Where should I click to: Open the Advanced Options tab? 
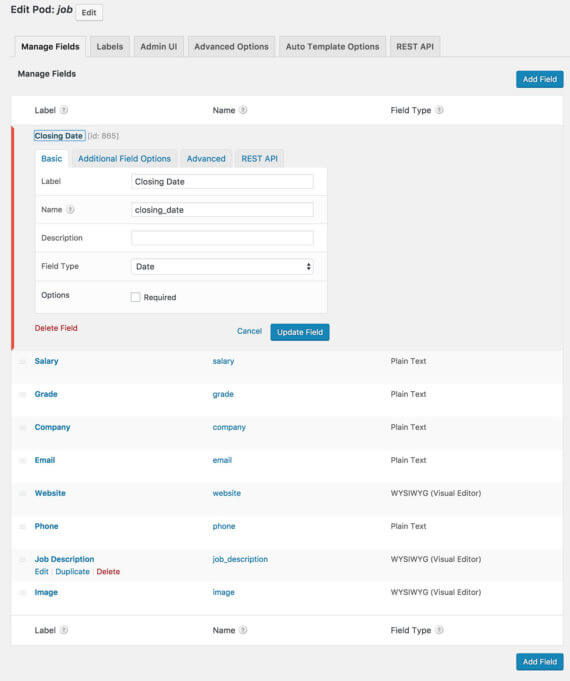coord(232,46)
